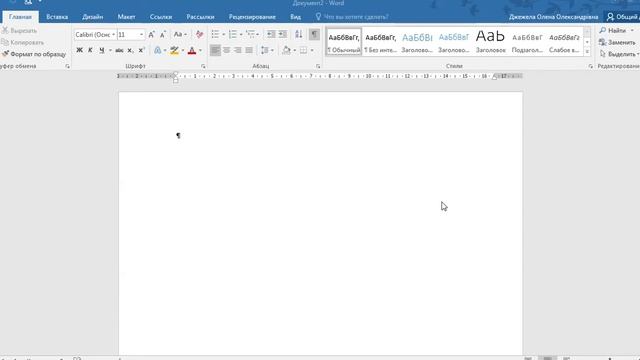The width and height of the screenshot is (640, 360).
Task: Apply the Слабое выделение style
Action: coord(564,42)
